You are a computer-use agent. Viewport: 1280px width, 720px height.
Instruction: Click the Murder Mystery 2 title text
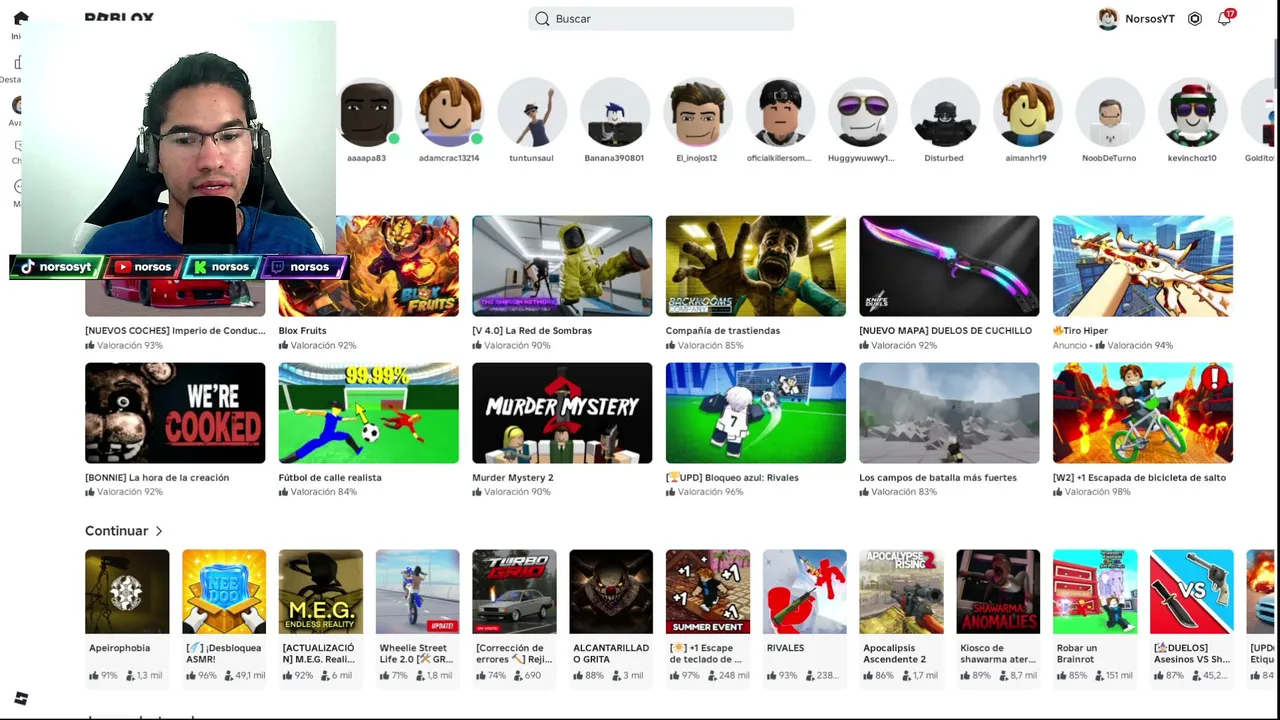(513, 478)
